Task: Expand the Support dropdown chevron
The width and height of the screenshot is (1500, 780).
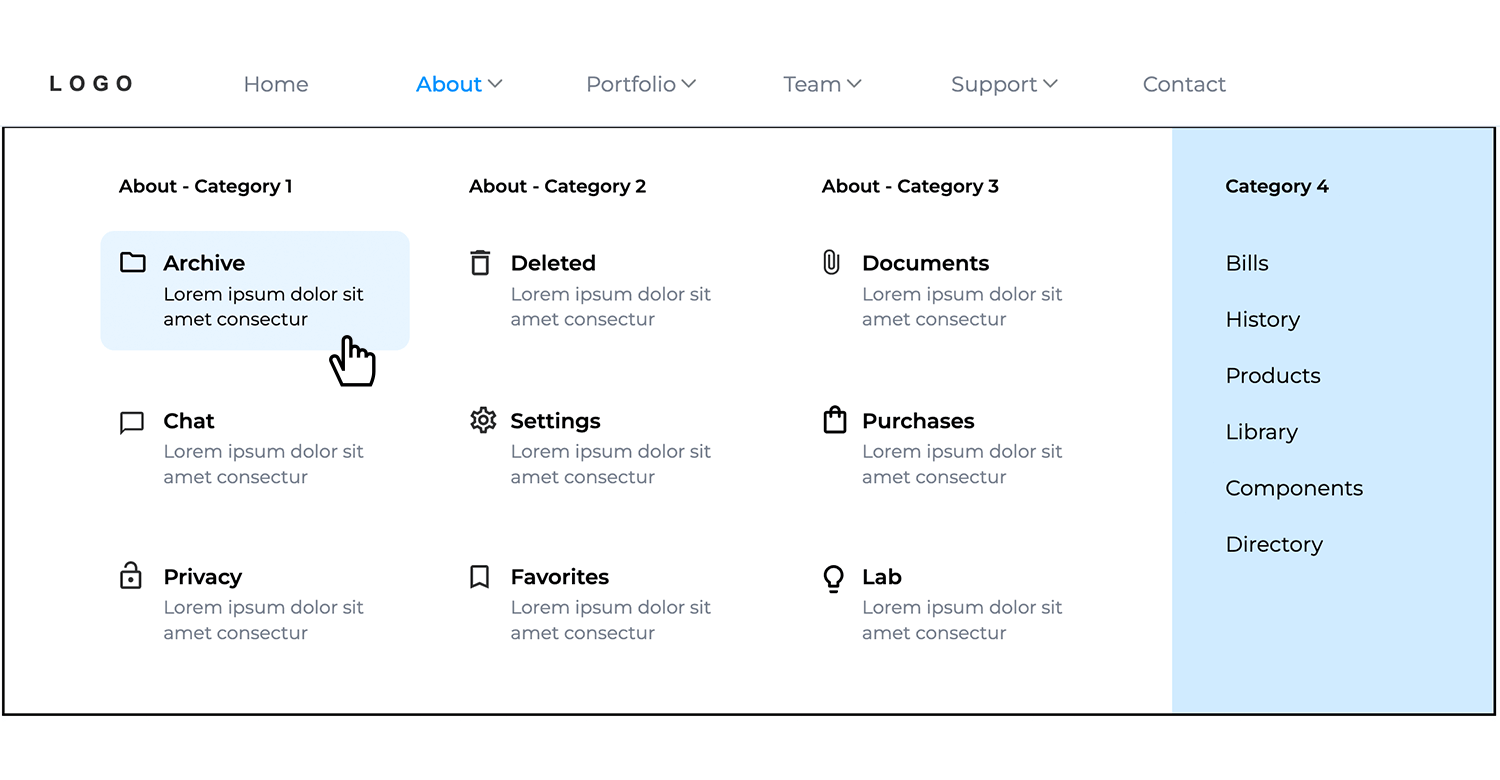Action: coord(1050,84)
